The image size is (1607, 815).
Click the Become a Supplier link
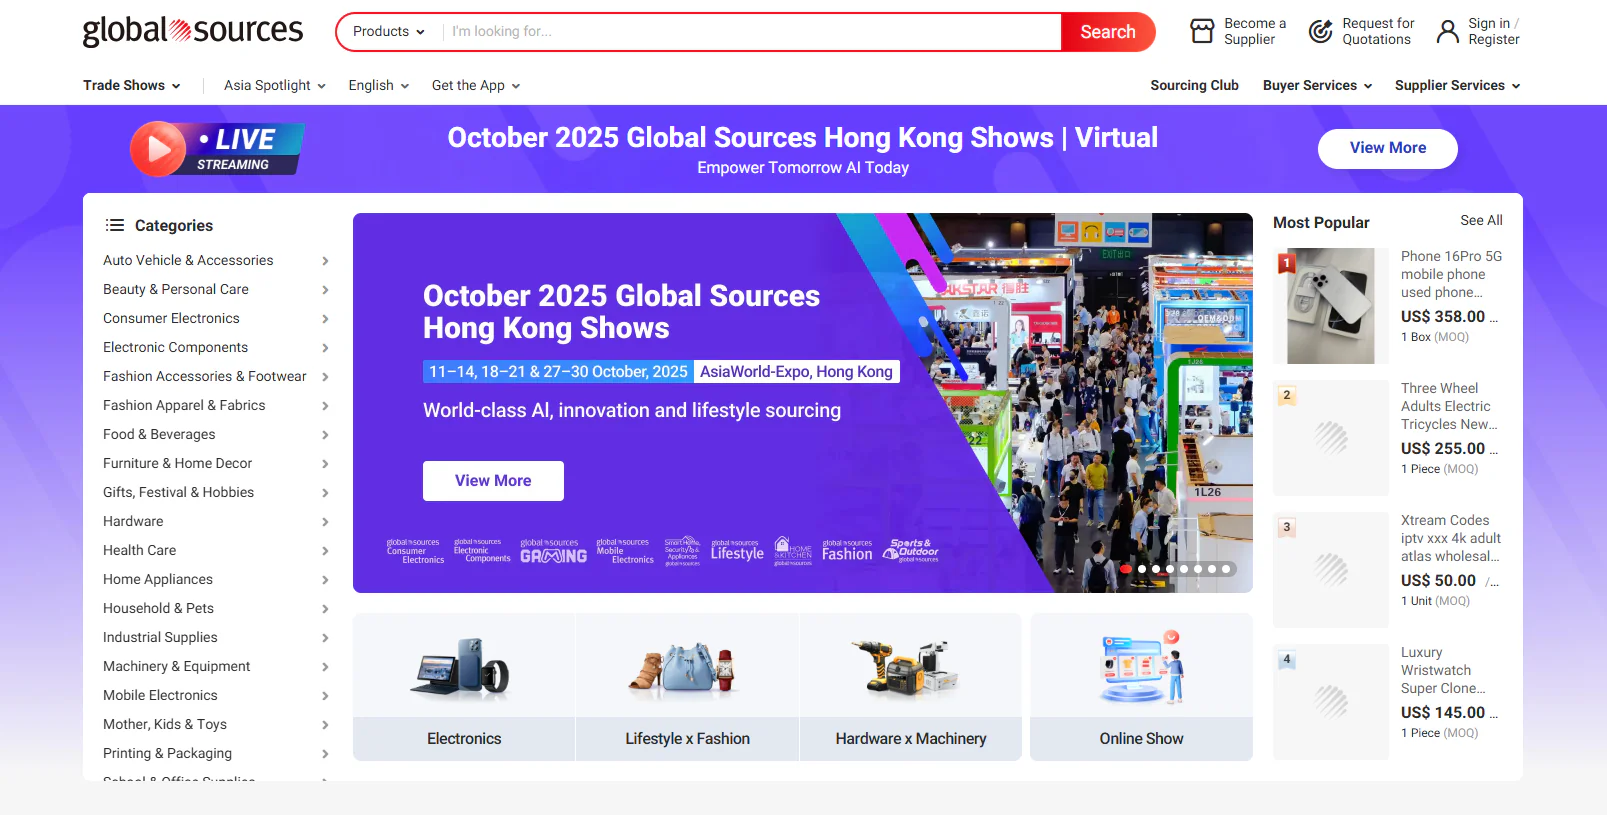coord(1254,32)
